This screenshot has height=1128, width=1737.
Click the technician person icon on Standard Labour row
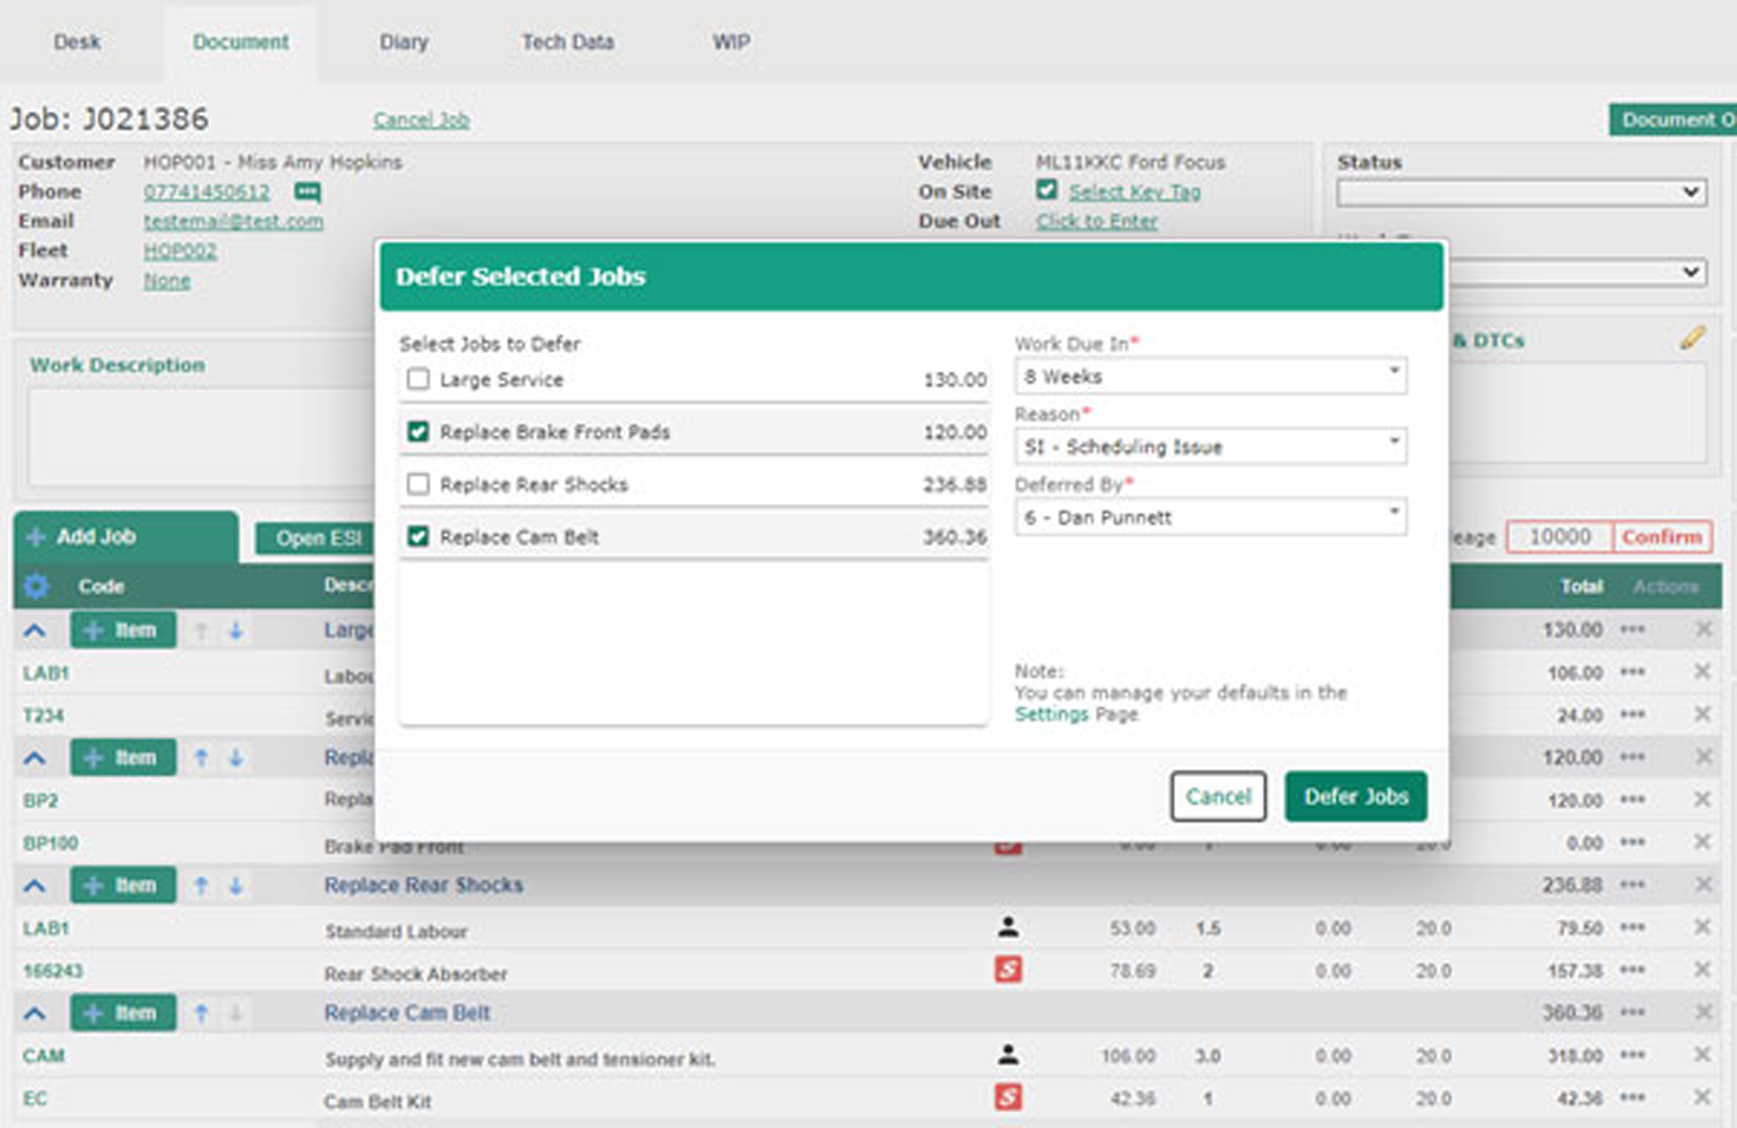point(1008,928)
